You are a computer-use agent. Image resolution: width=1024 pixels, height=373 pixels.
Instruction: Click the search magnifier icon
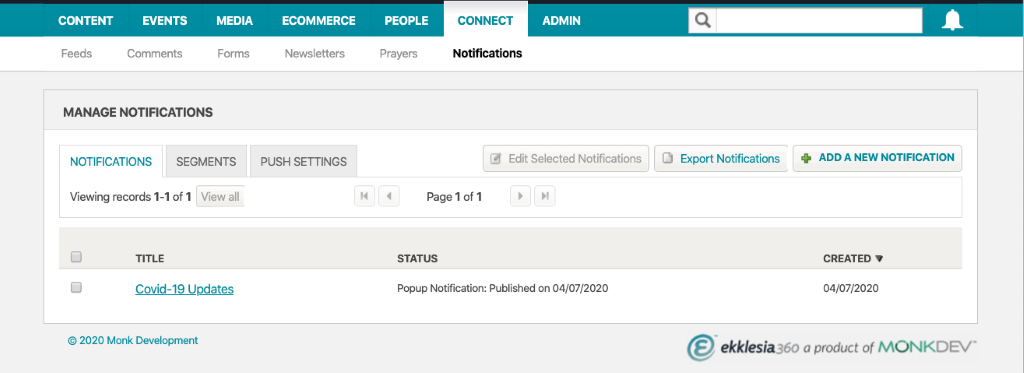[702, 20]
